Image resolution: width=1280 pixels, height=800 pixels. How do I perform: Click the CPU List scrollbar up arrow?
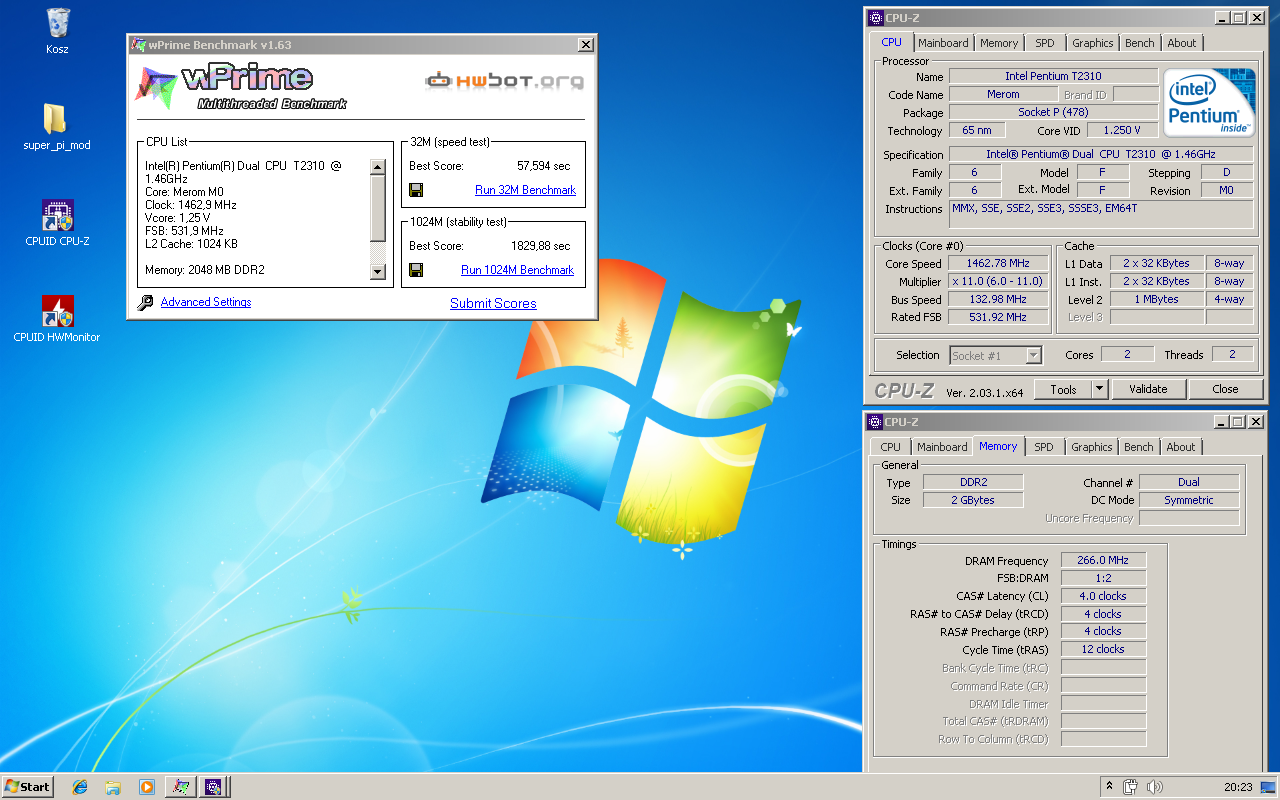point(377,167)
